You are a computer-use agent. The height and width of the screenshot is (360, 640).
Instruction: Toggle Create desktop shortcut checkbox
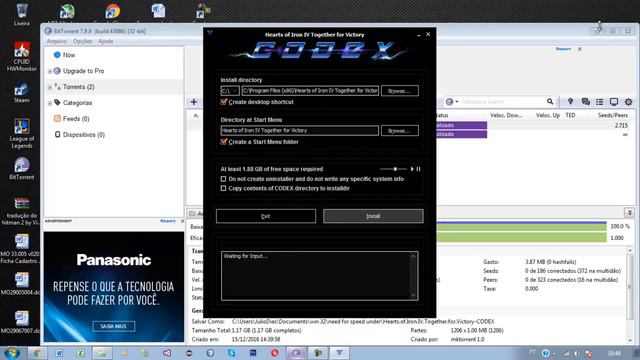click(x=223, y=102)
